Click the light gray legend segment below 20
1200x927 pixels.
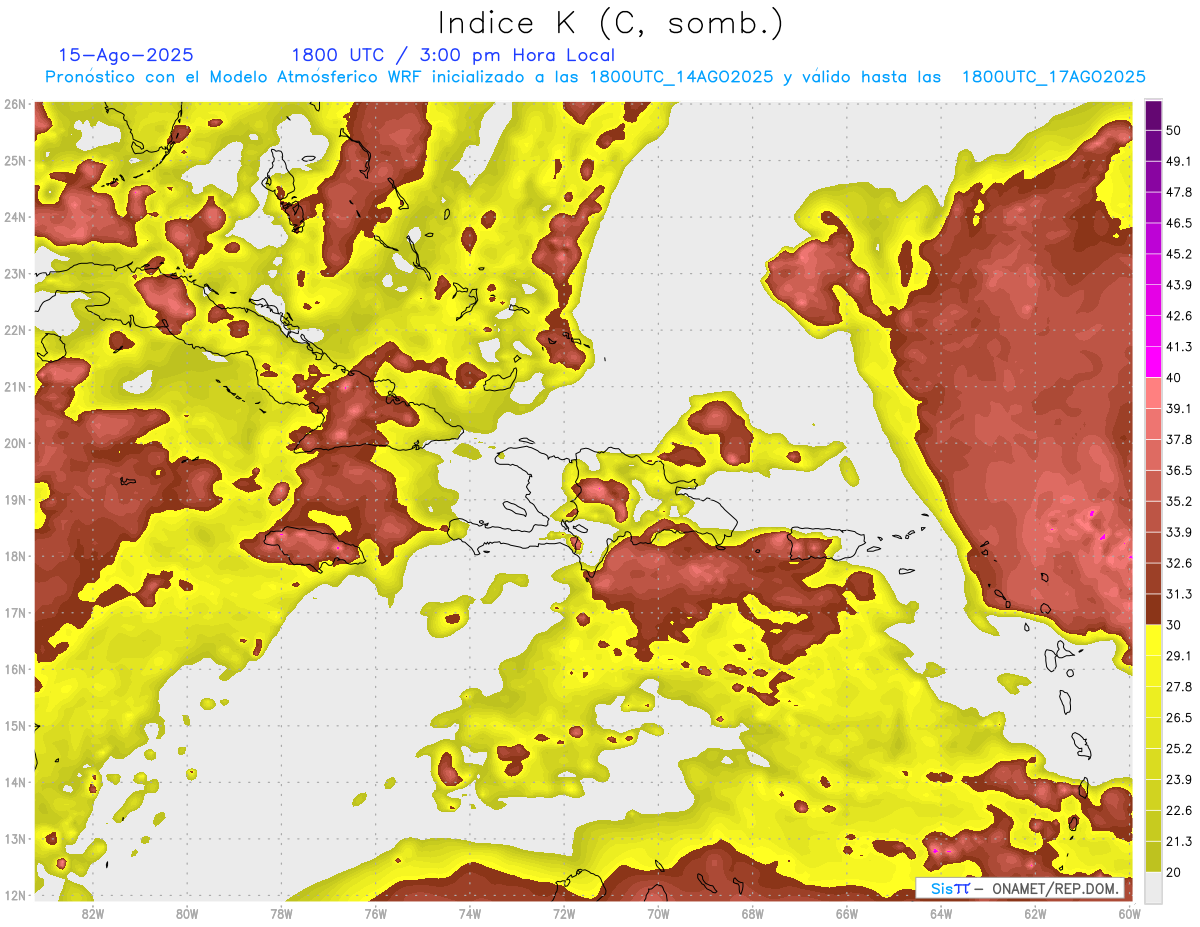[1153, 886]
